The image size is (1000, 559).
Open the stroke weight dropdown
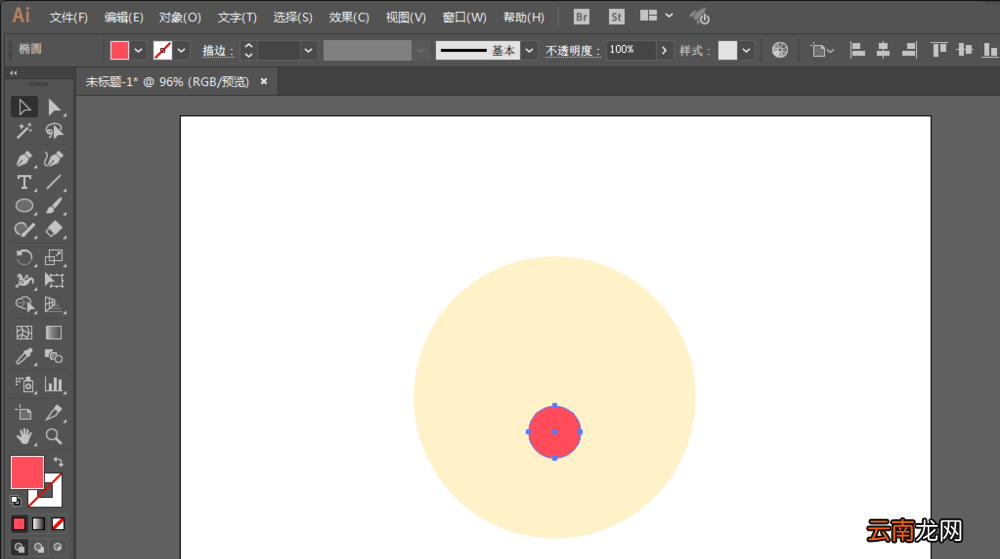309,50
